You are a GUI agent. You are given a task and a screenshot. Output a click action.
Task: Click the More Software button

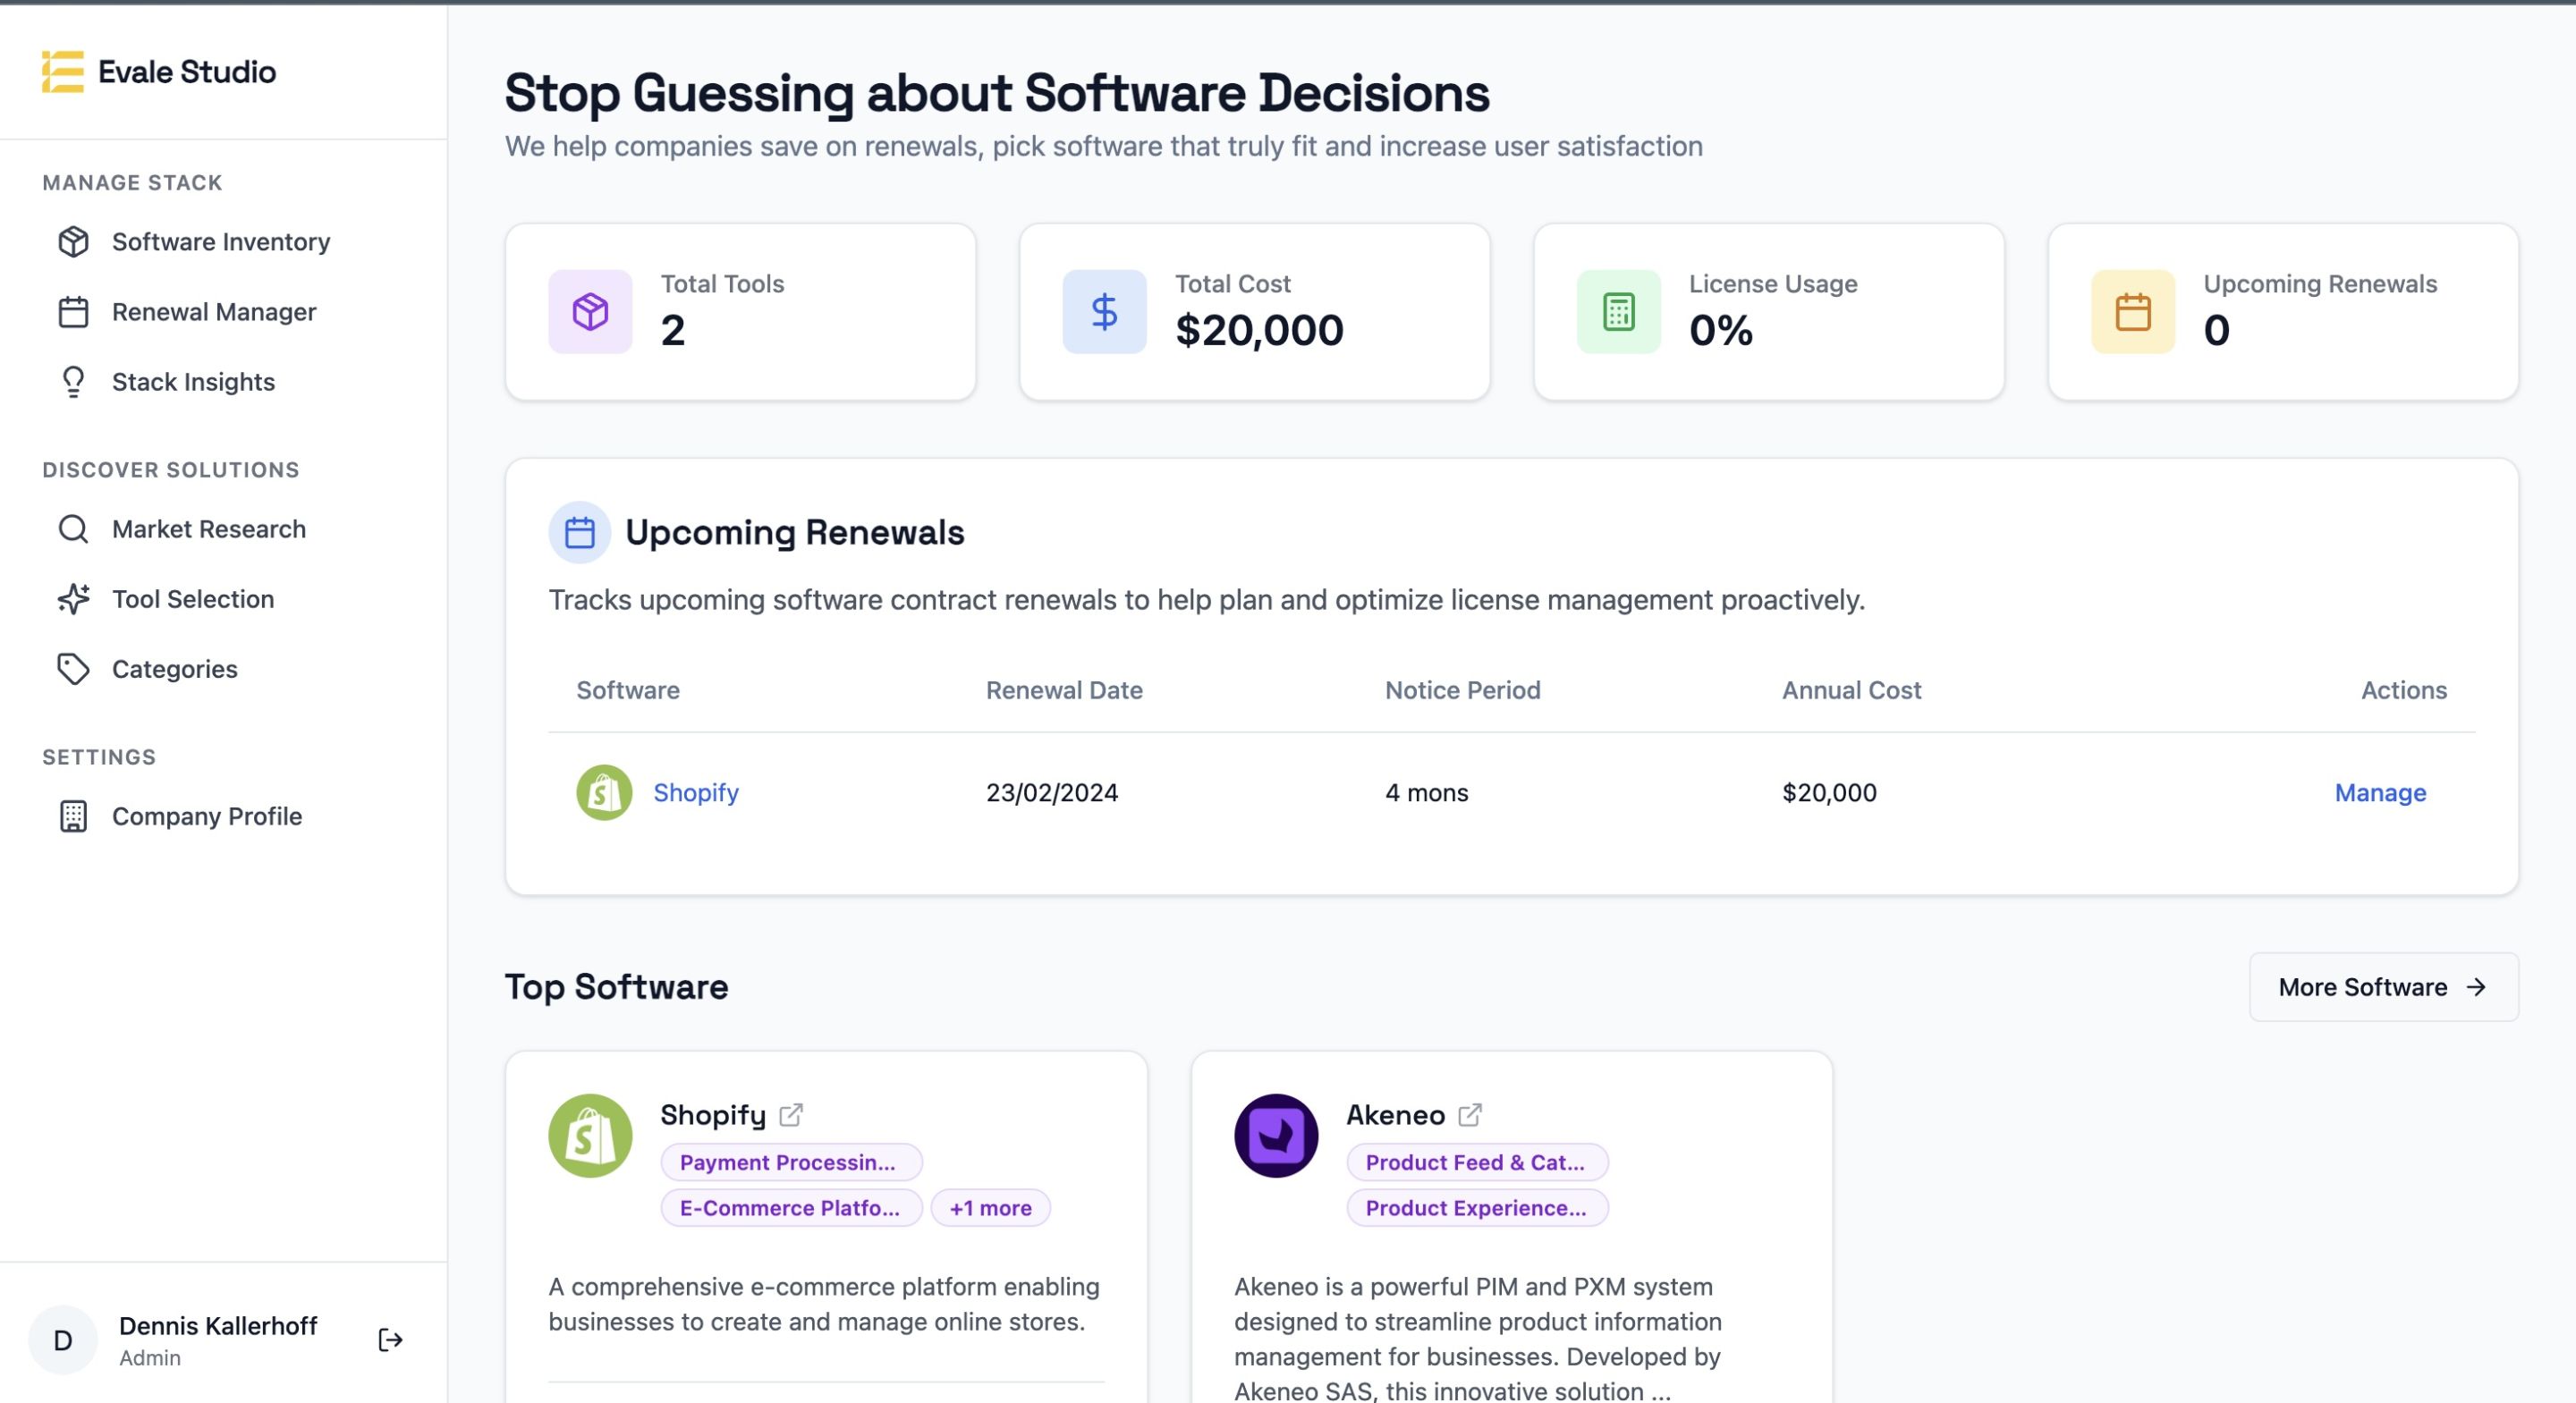(x=2382, y=987)
